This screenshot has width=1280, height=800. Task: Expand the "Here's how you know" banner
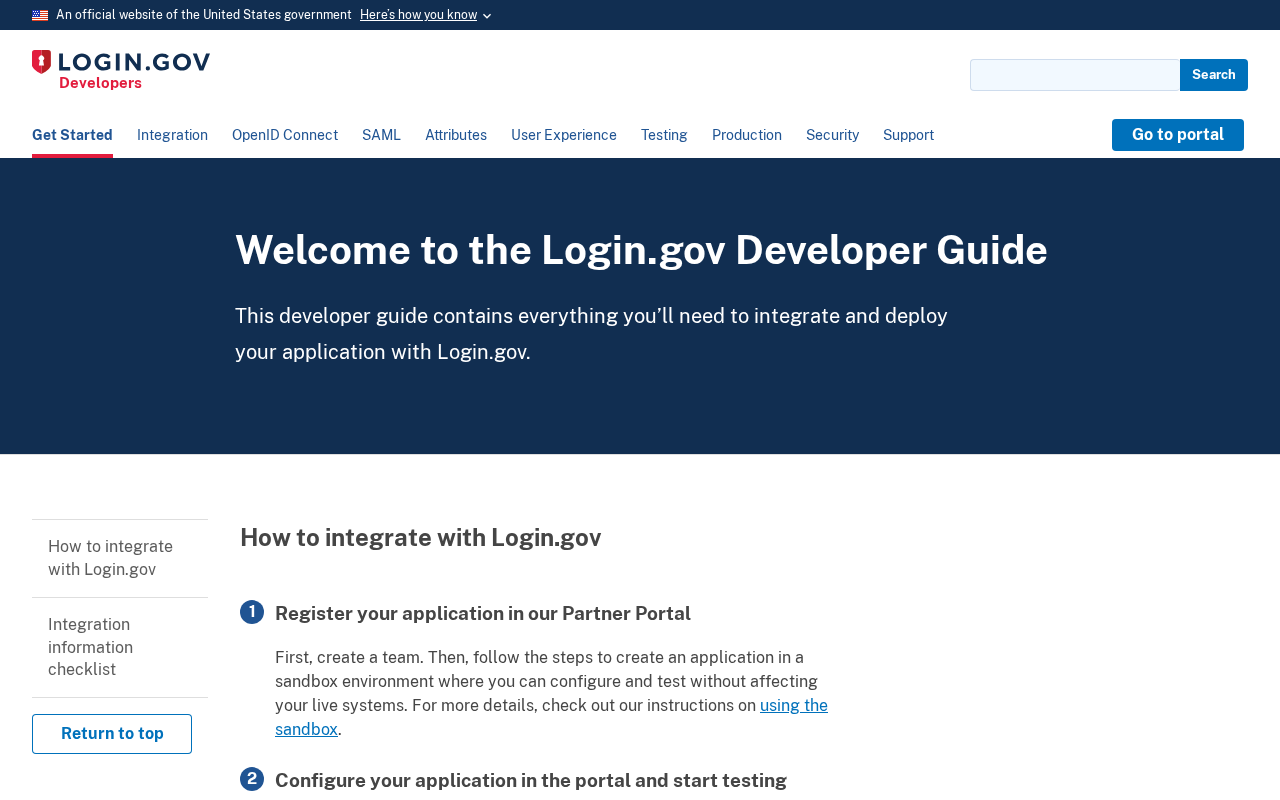pyautogui.click(x=418, y=15)
